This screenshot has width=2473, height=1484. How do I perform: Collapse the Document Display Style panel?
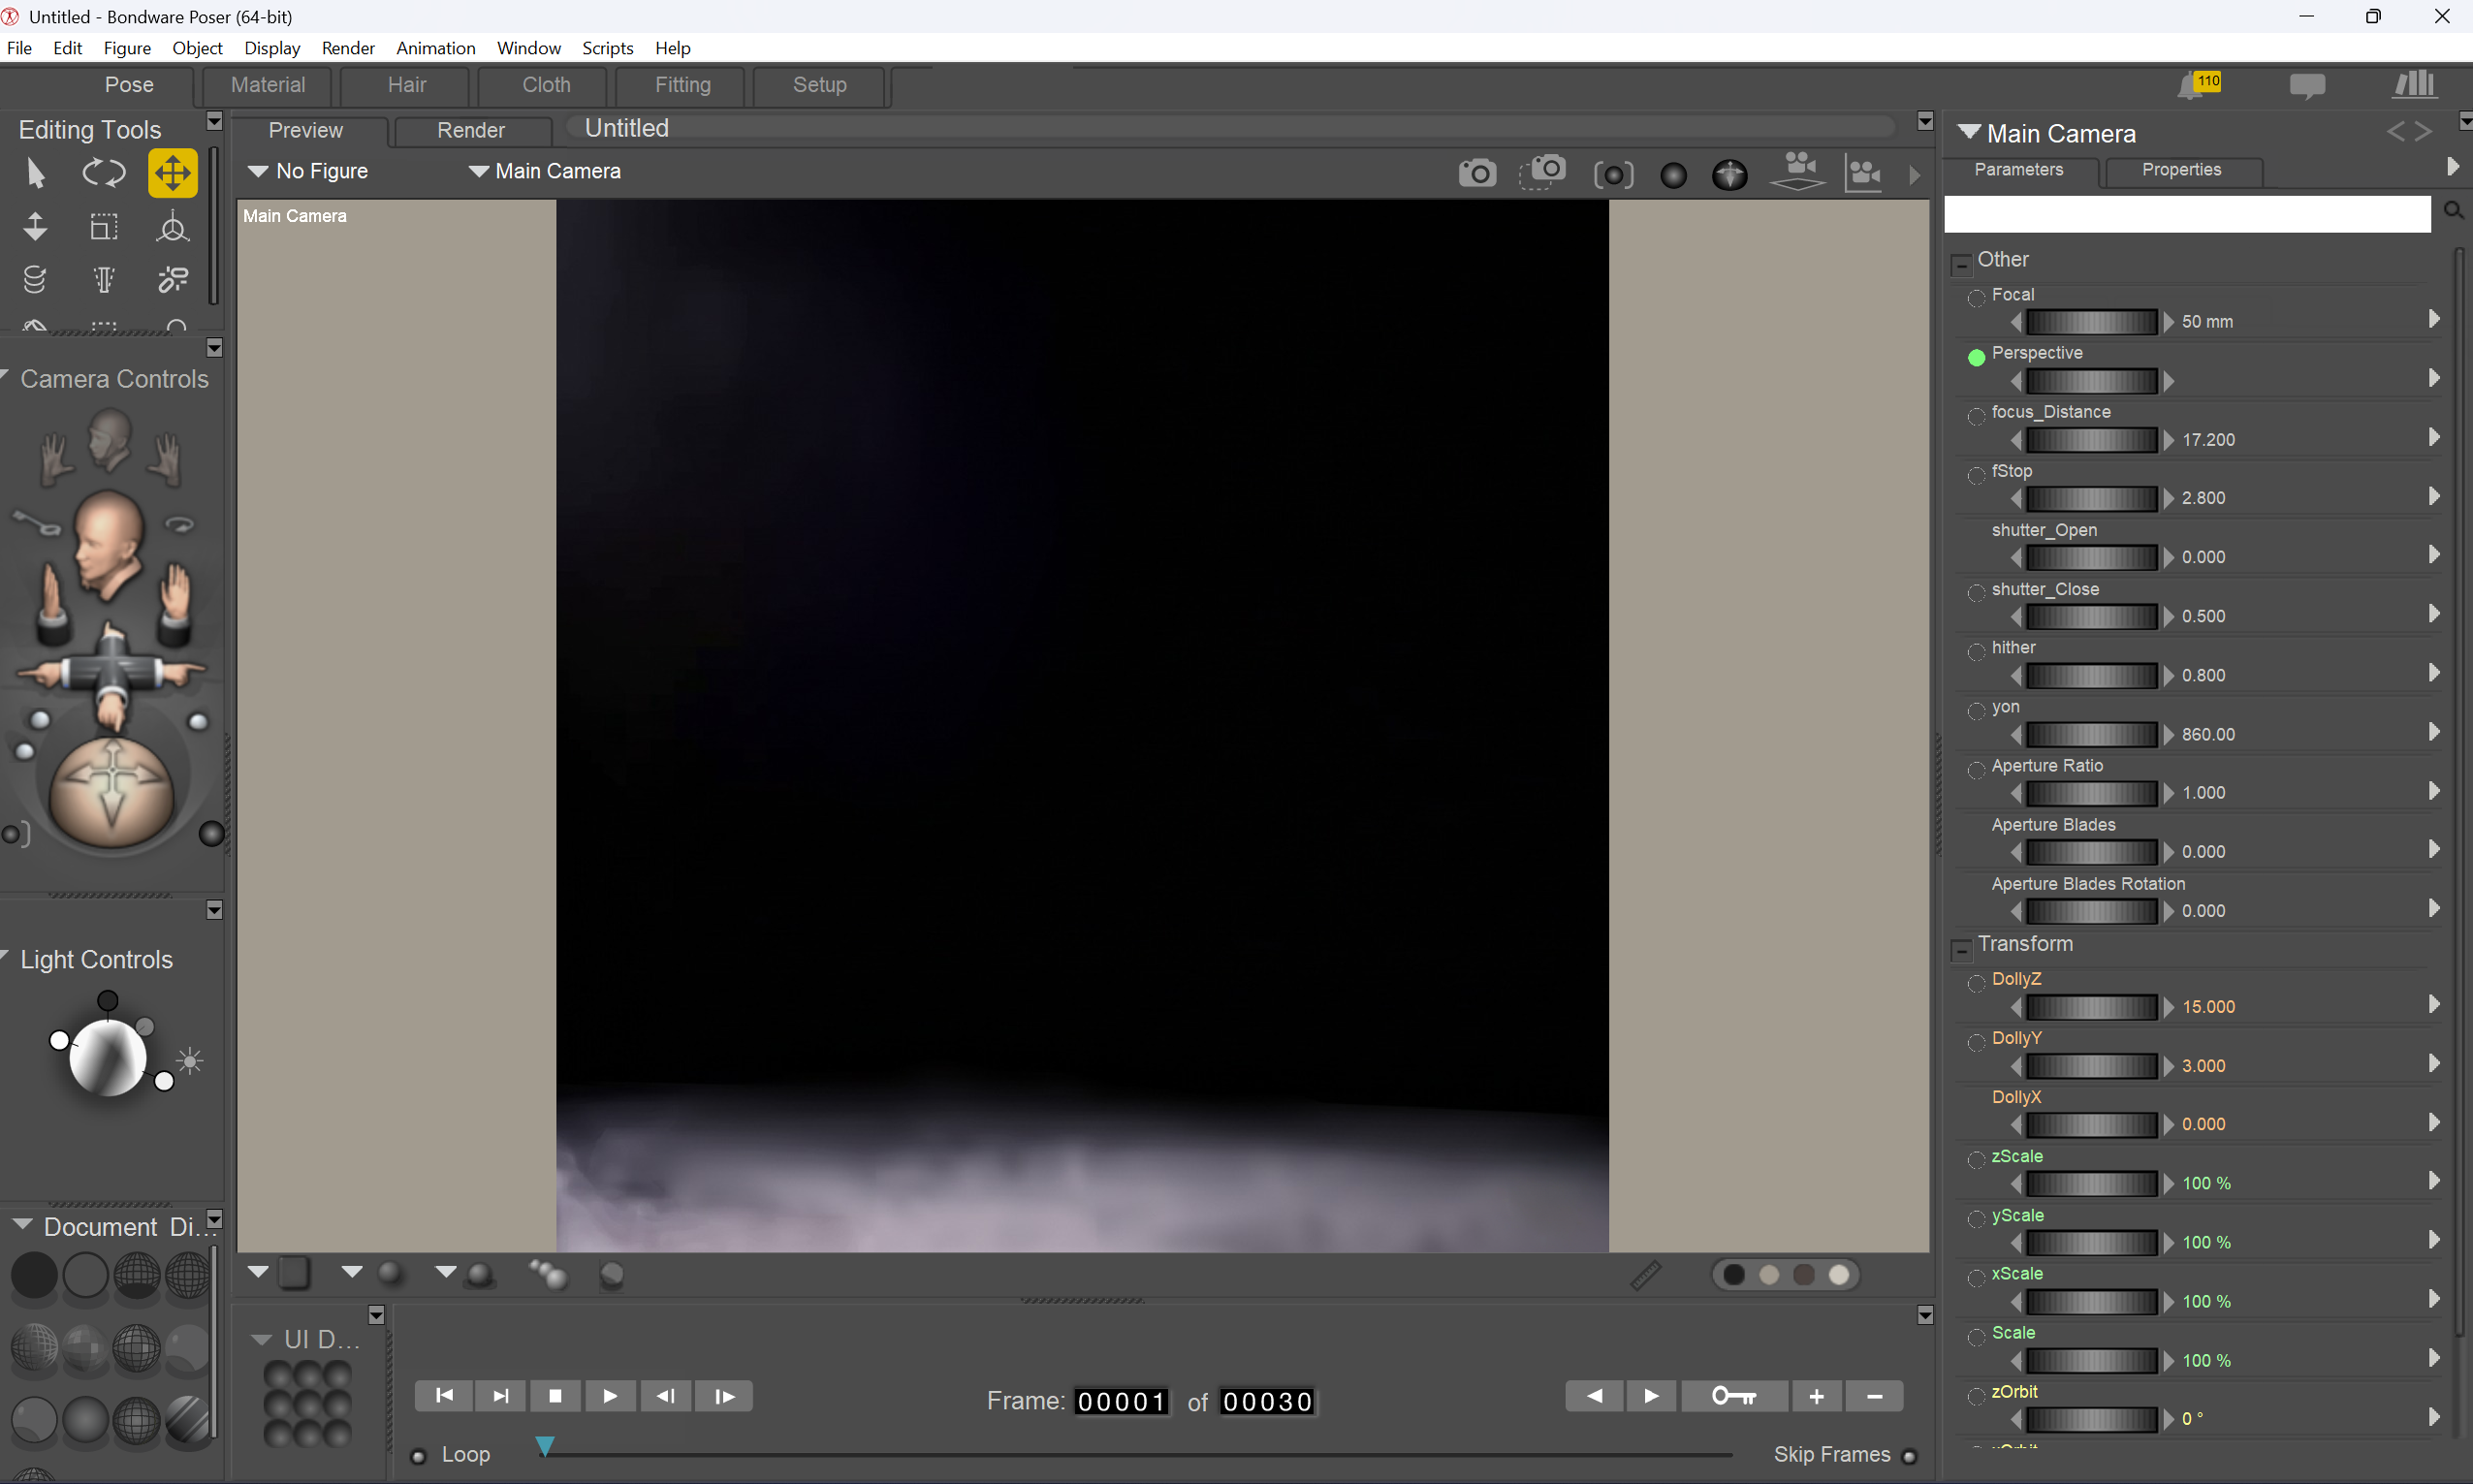tap(22, 1225)
